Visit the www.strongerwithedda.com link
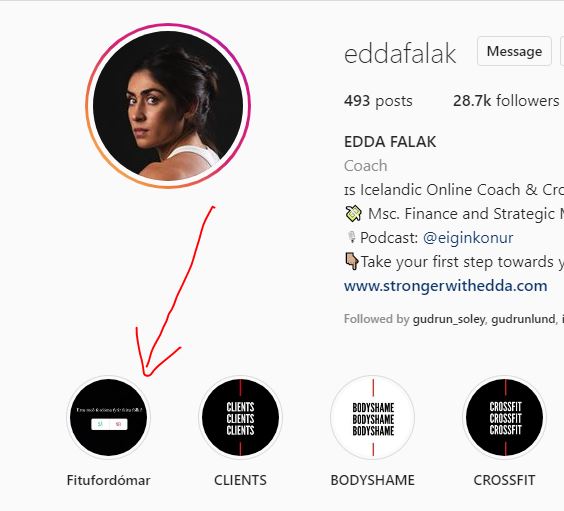The image size is (564, 511). 446,286
